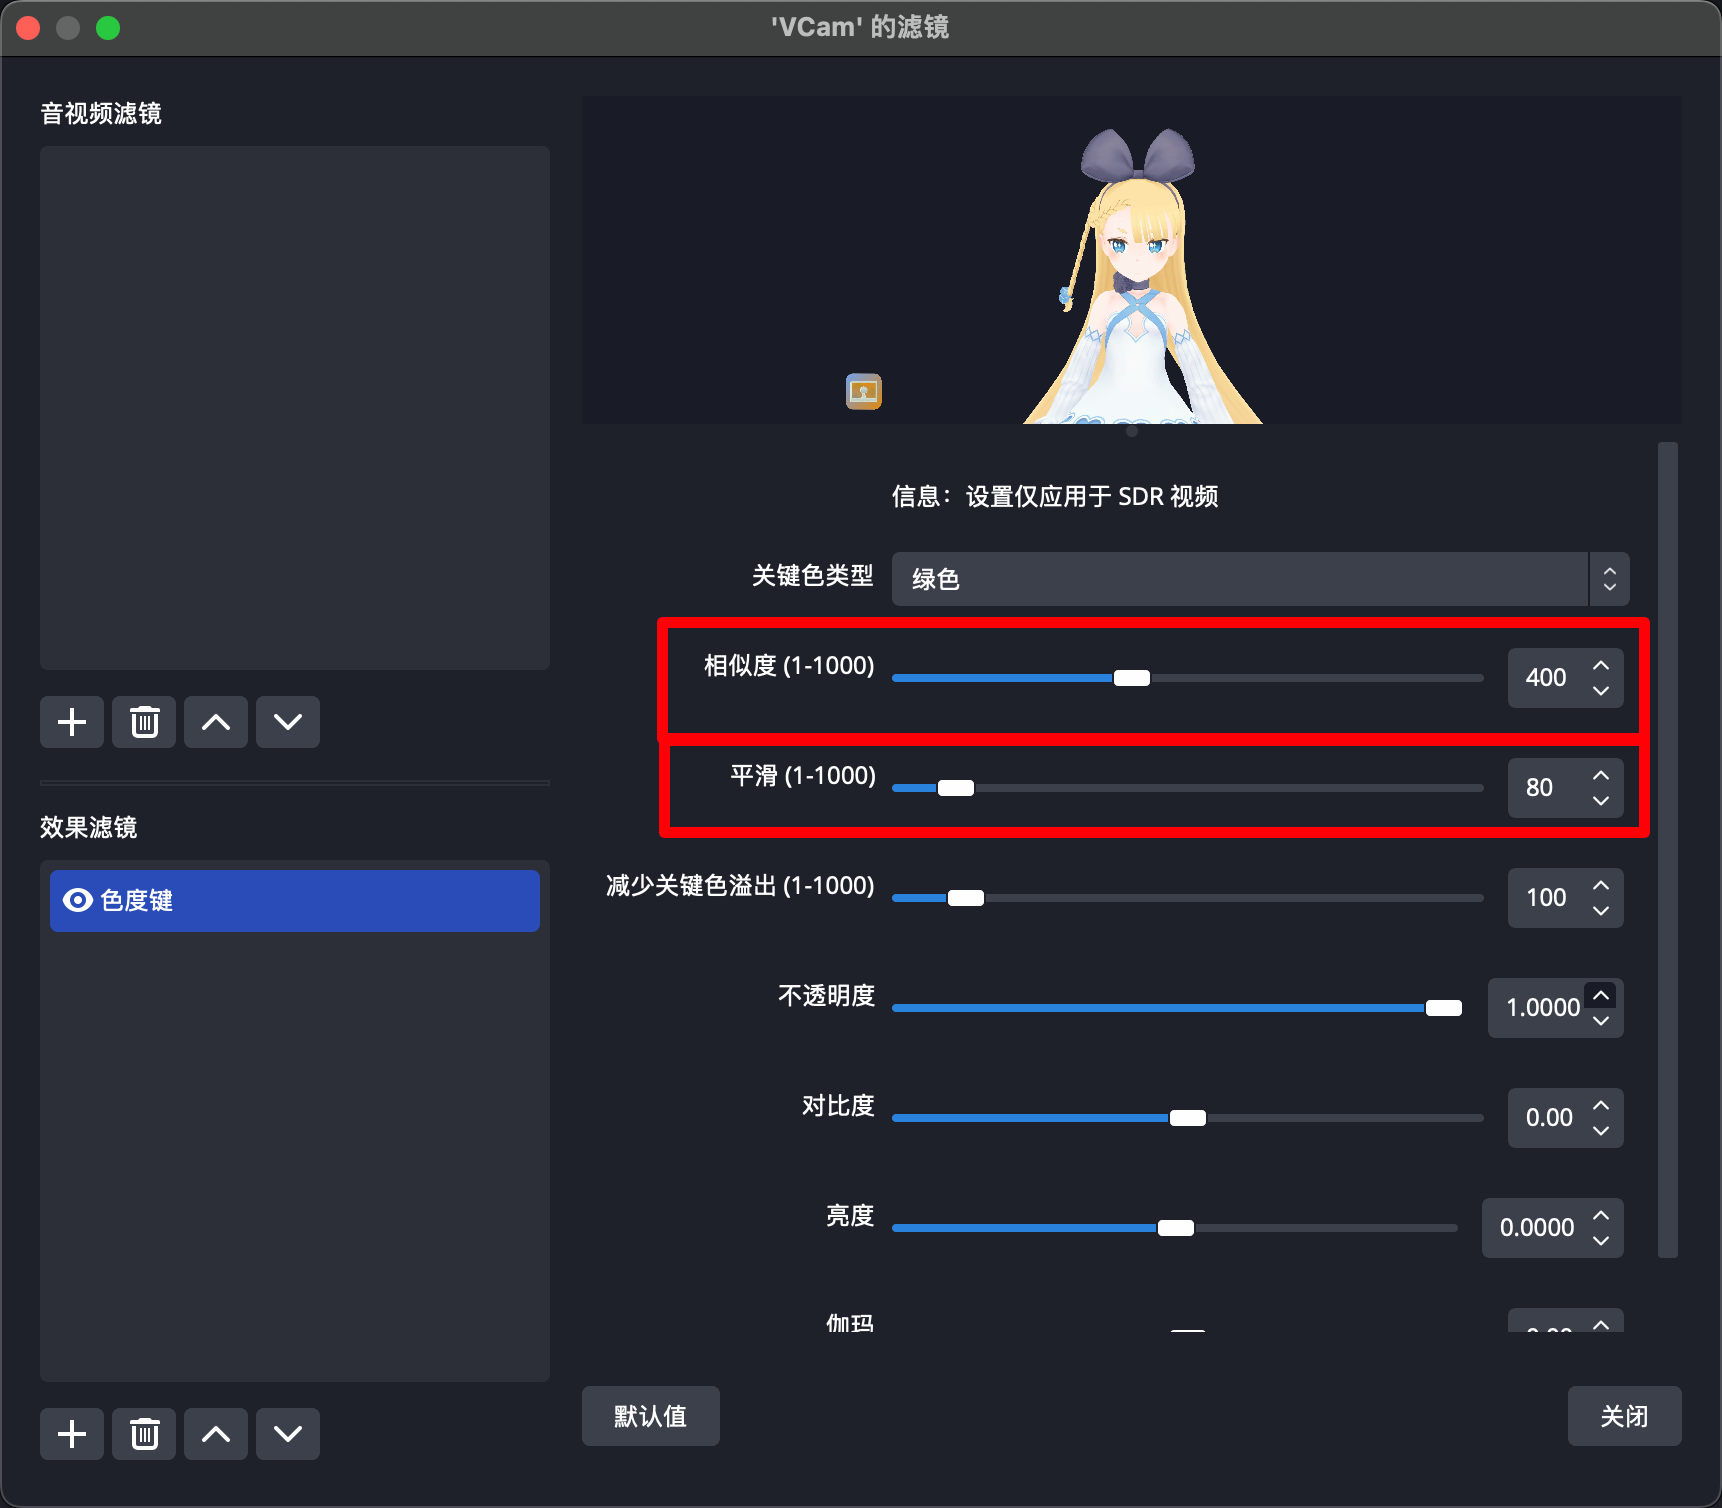Screen dimensions: 1722x1508
Task: Open the 关键色类型 dropdown
Action: tap(1260, 579)
